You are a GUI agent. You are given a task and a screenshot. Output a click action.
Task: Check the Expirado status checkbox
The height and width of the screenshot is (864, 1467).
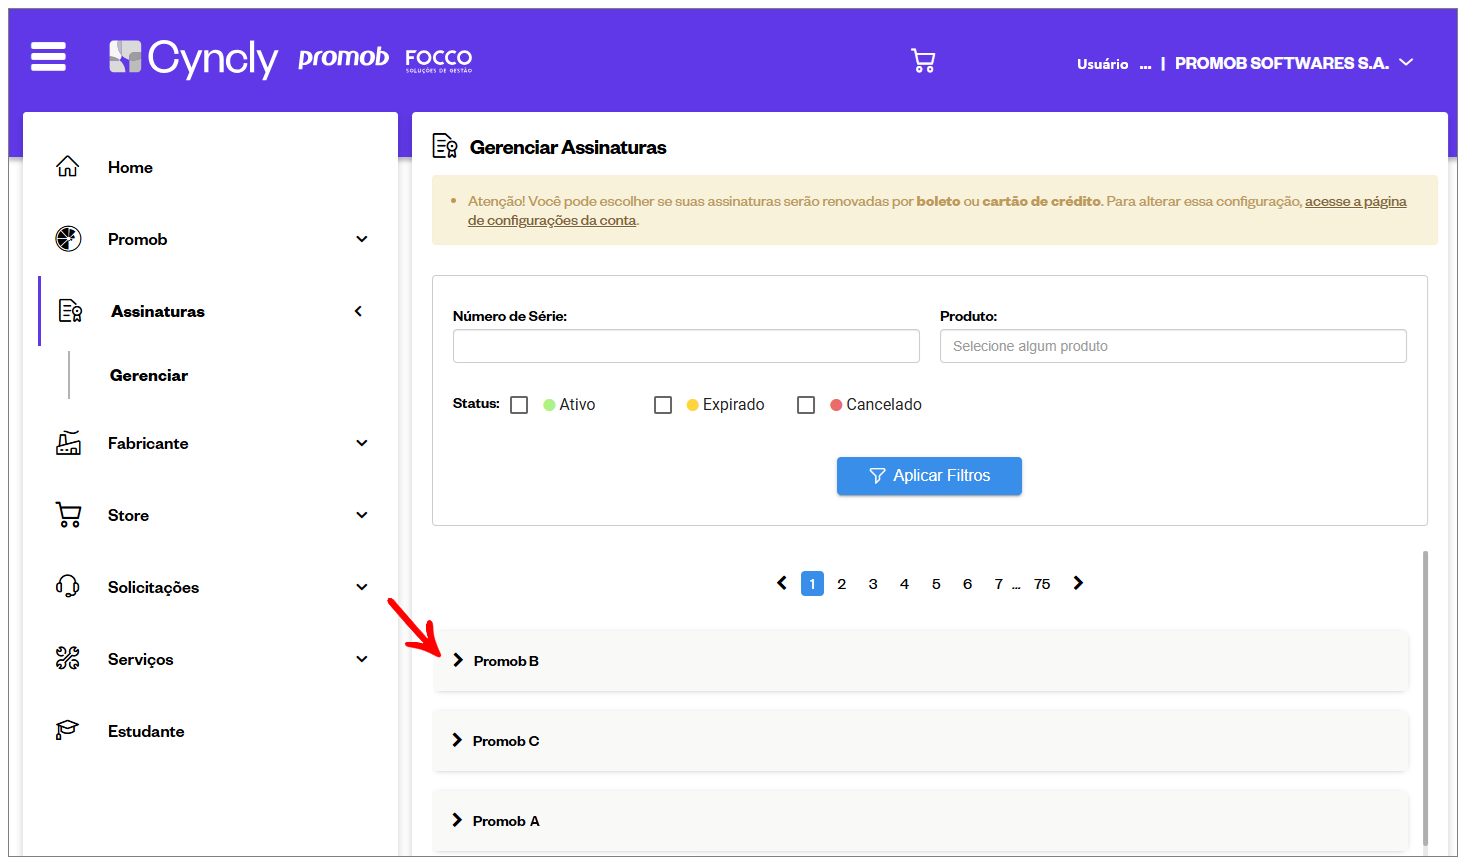[663, 405]
